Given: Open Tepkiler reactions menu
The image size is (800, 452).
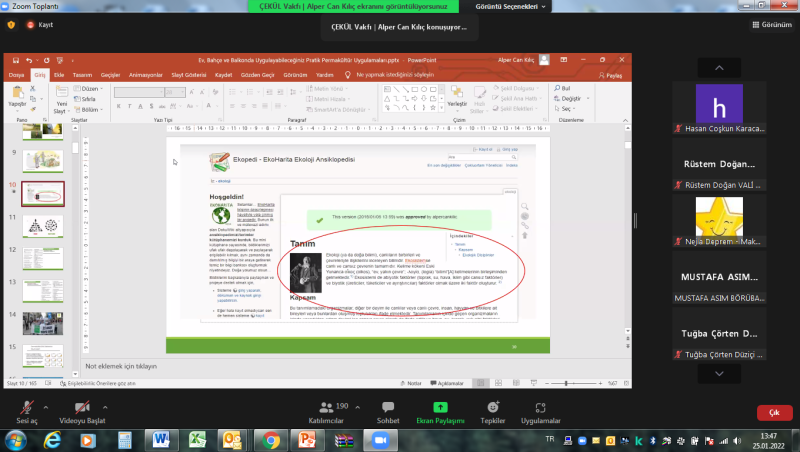Looking at the screenshot, I should [x=492, y=411].
